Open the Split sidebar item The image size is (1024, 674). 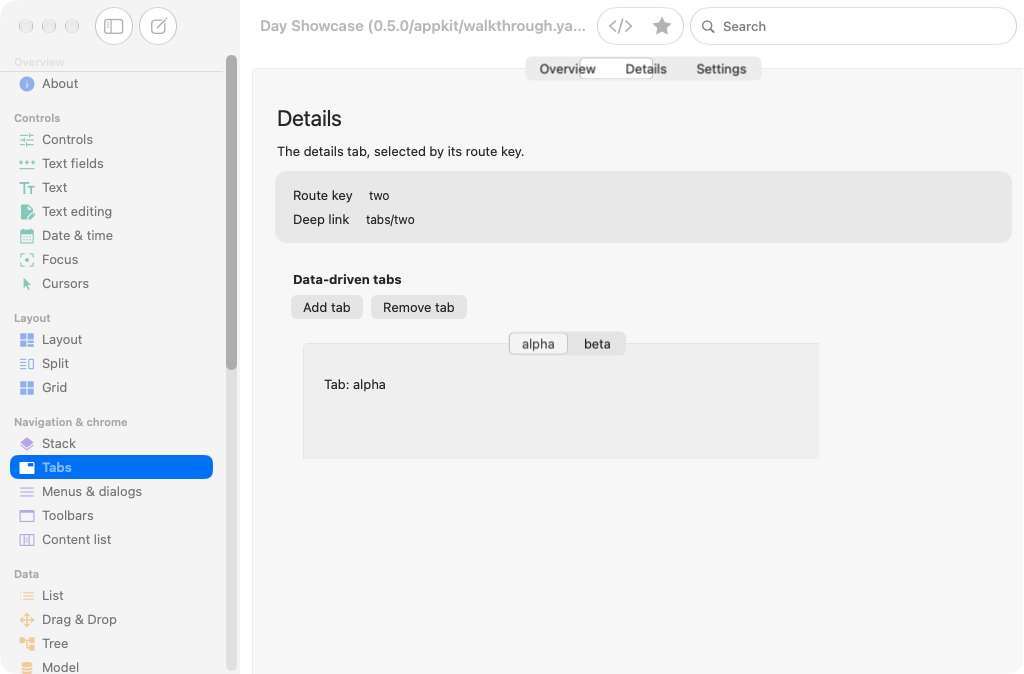112,364
